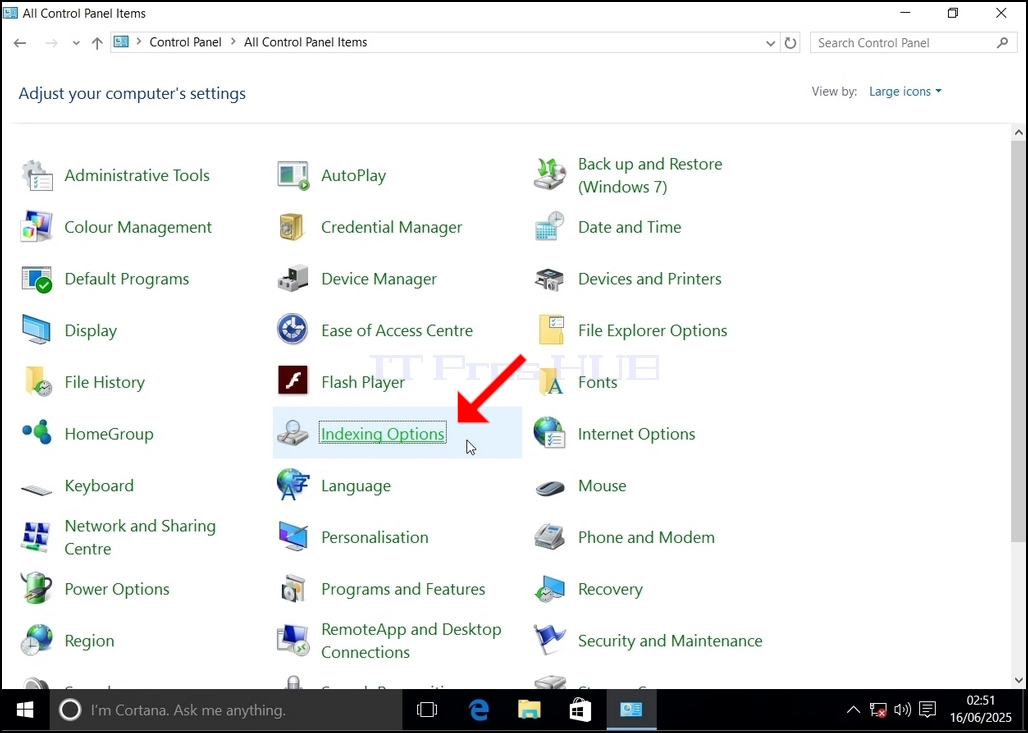
Task: Open the Network and Sharing Centre icon
Action: [37, 537]
